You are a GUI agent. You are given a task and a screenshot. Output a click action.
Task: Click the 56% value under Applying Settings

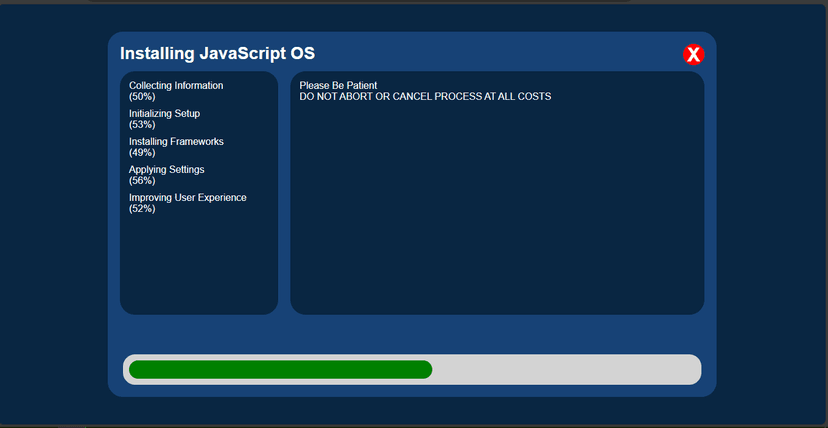coord(142,181)
